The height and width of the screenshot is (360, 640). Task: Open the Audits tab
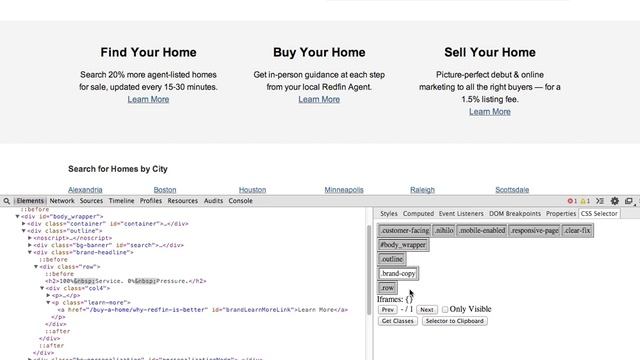point(213,201)
